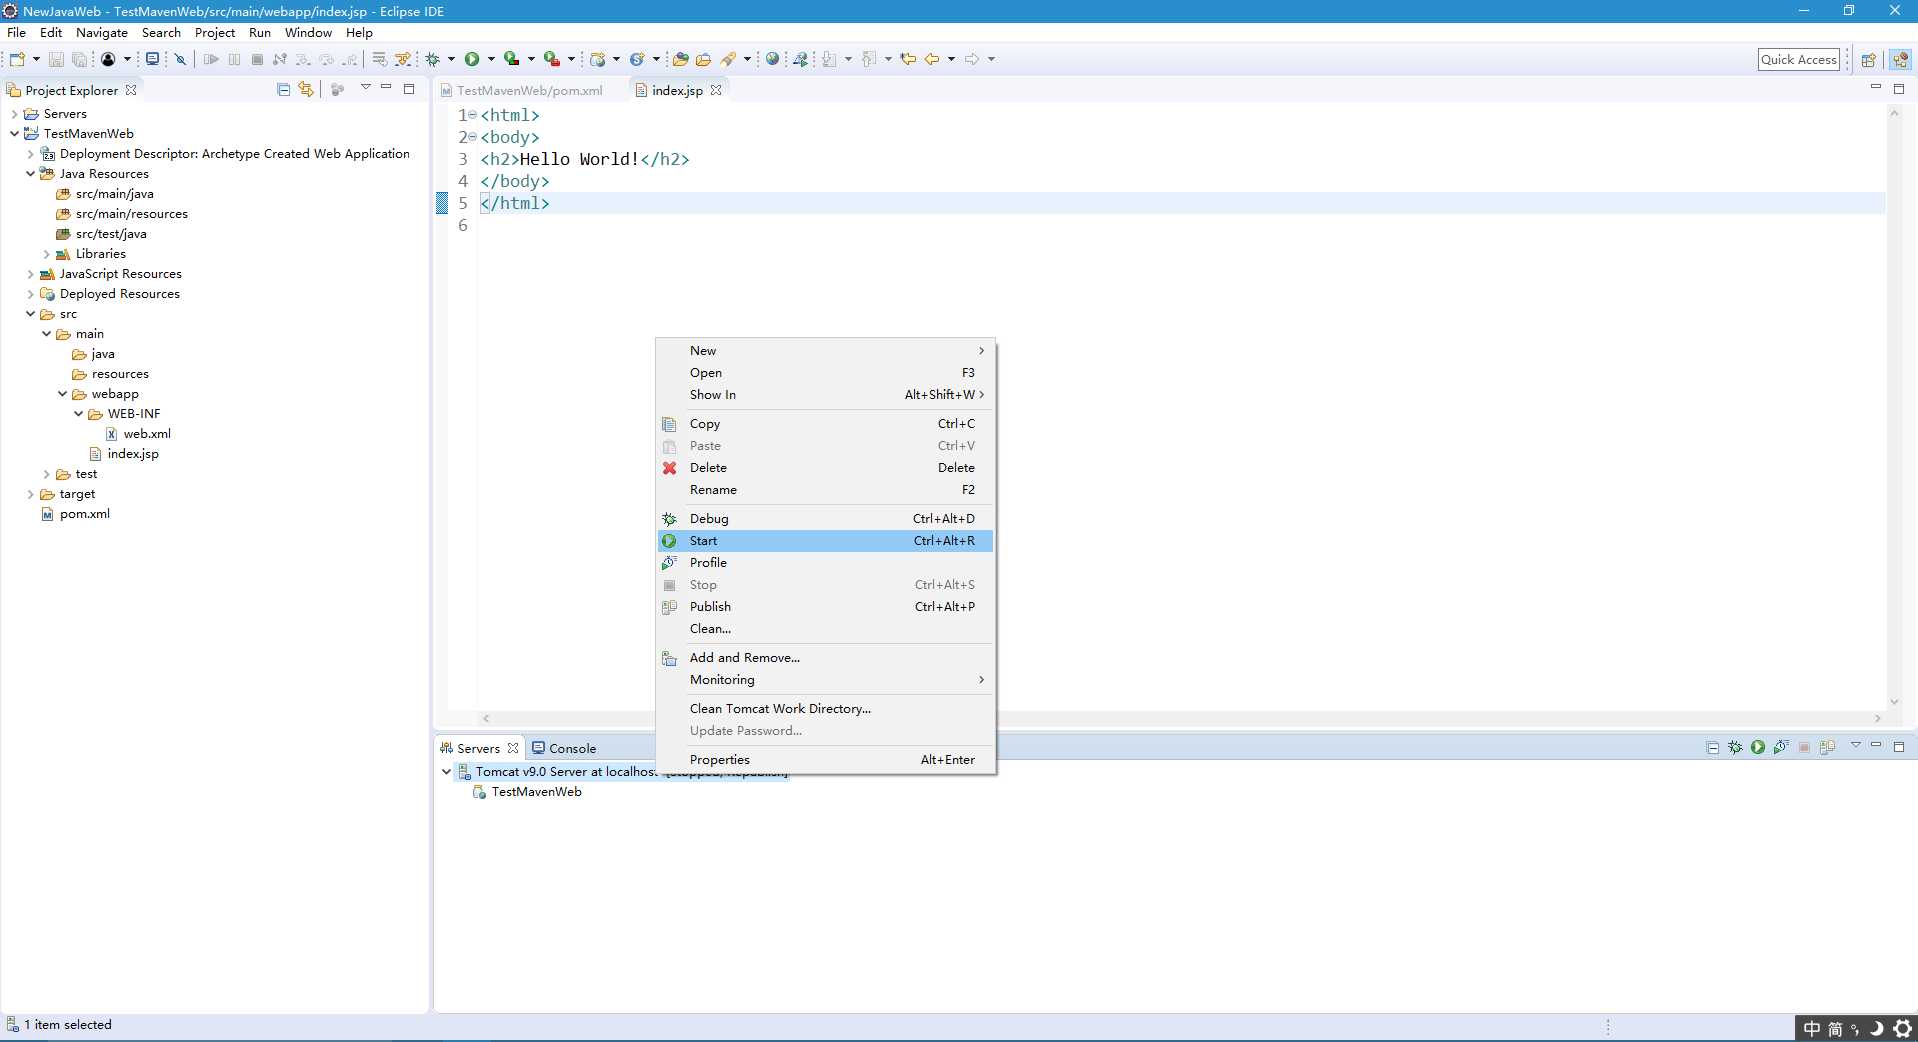Collapse the webapp folder in Project Explorer
This screenshot has width=1918, height=1042.
click(x=62, y=394)
